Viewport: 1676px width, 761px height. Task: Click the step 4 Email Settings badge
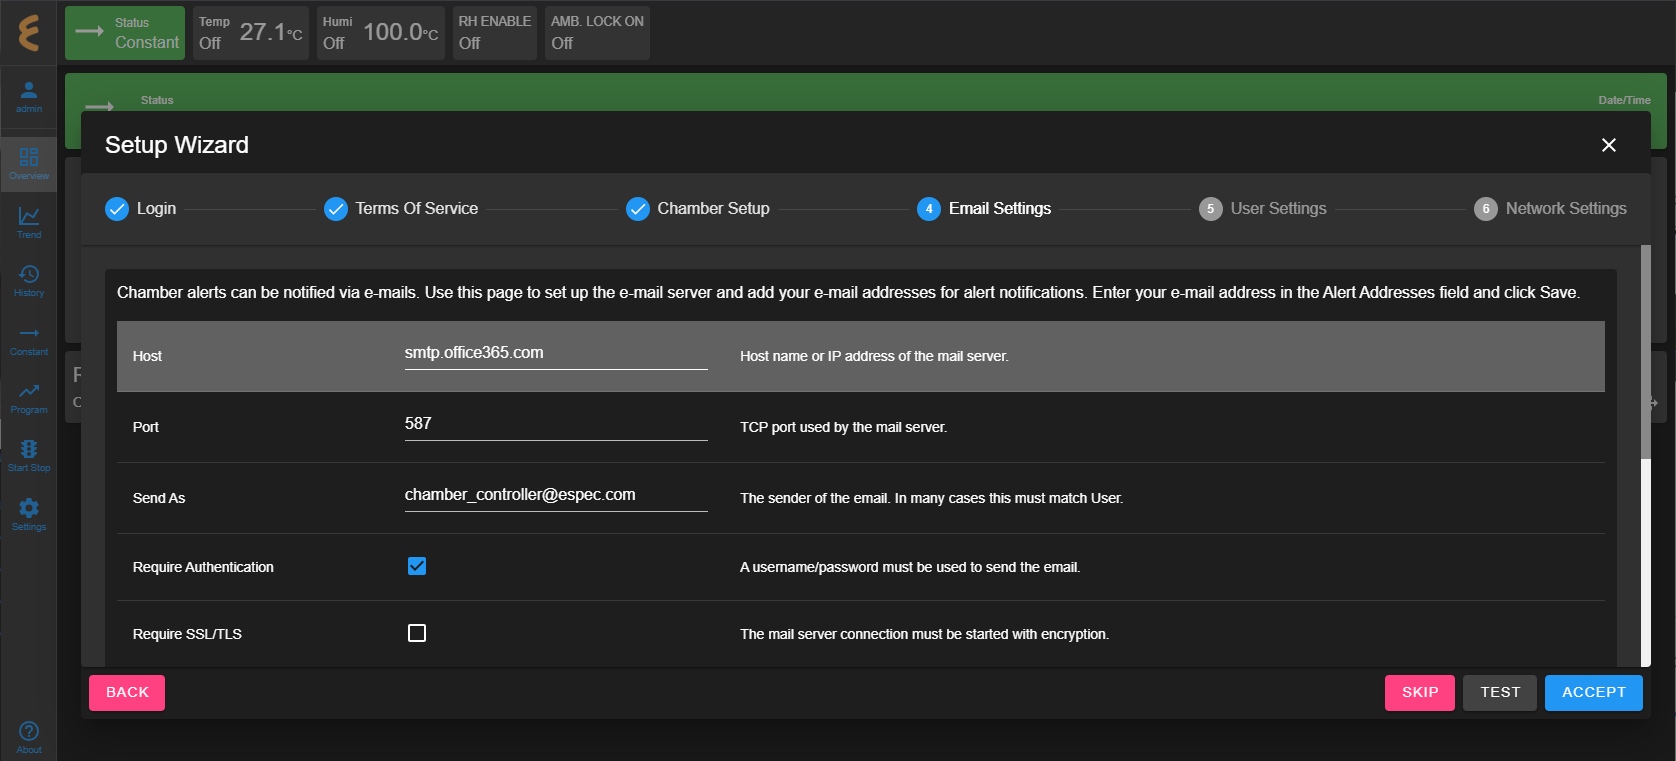click(929, 209)
